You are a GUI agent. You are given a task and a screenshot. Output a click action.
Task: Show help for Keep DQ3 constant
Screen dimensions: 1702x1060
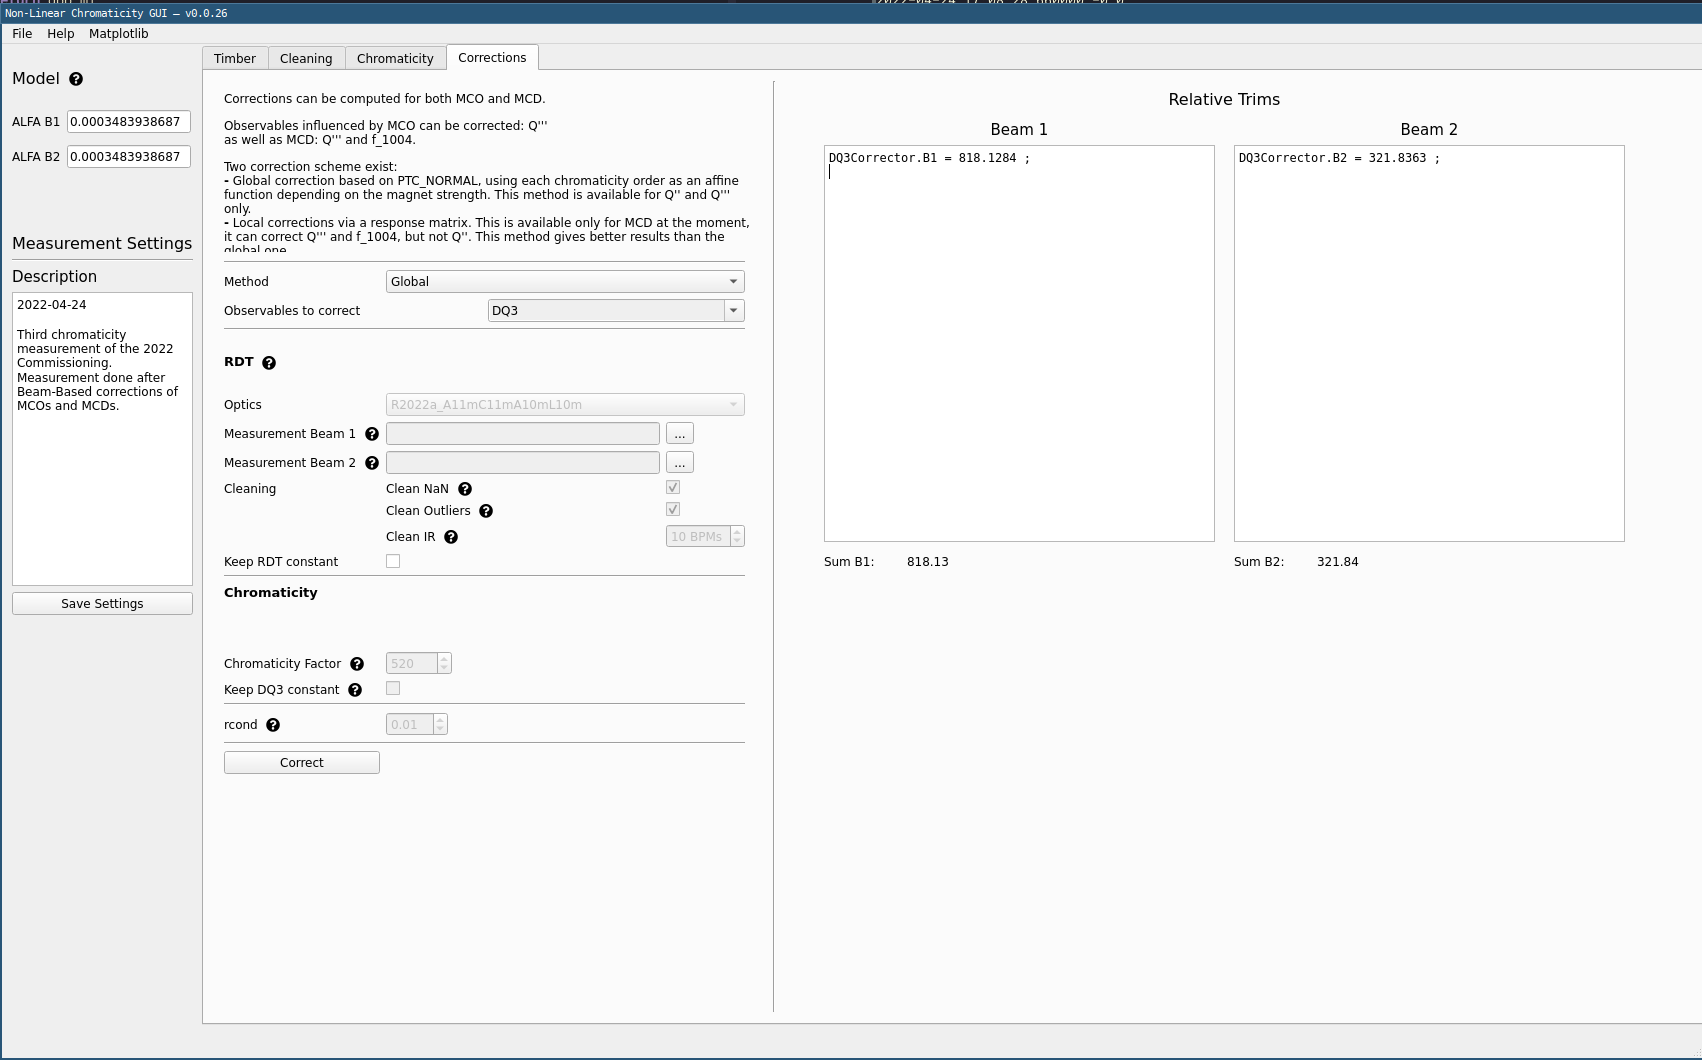pos(355,690)
